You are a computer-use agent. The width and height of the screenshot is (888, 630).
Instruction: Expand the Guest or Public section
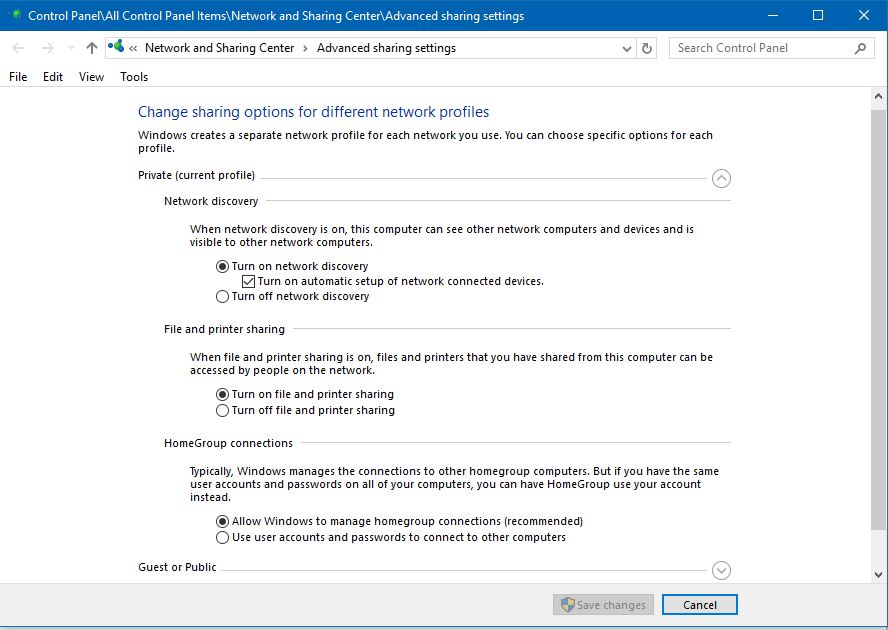point(721,570)
